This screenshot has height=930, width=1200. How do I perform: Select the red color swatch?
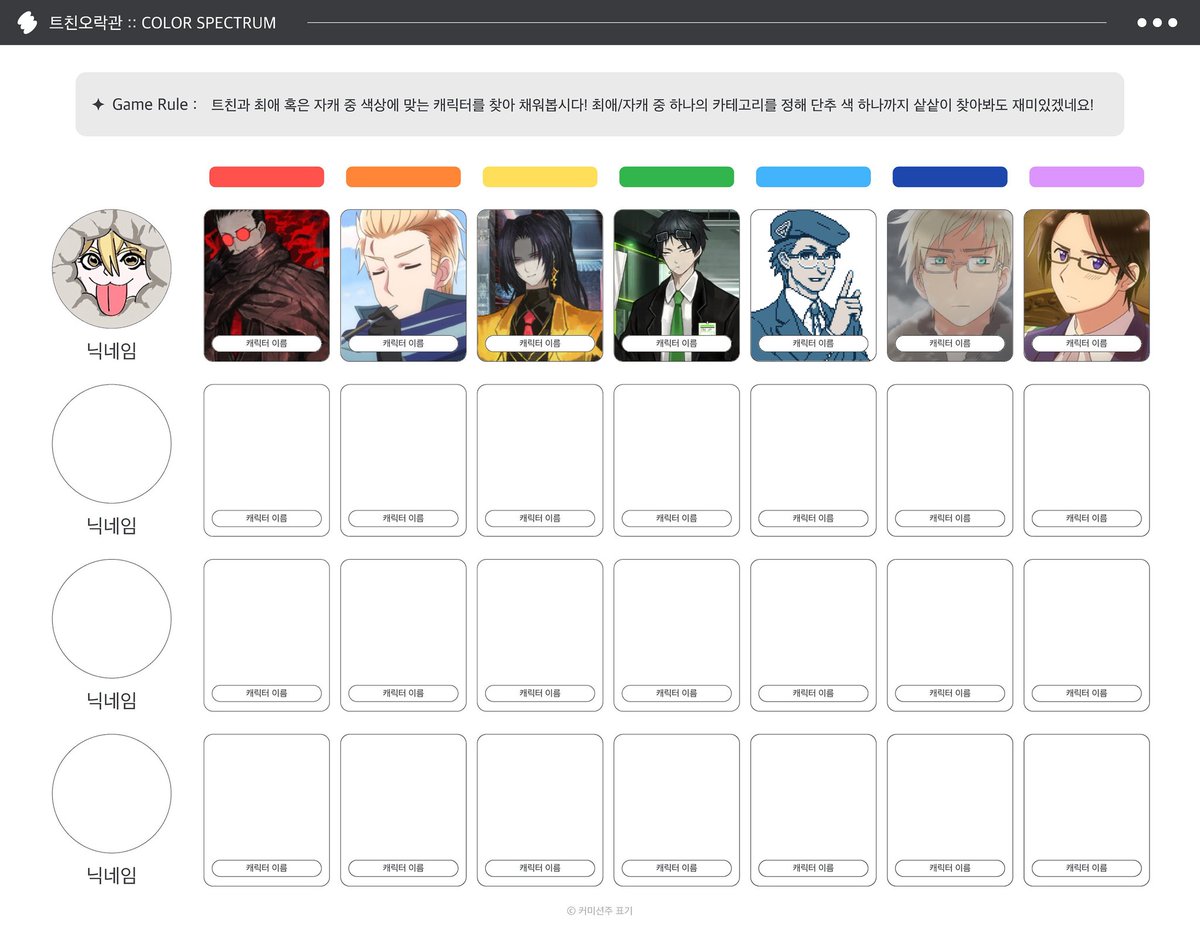267,177
